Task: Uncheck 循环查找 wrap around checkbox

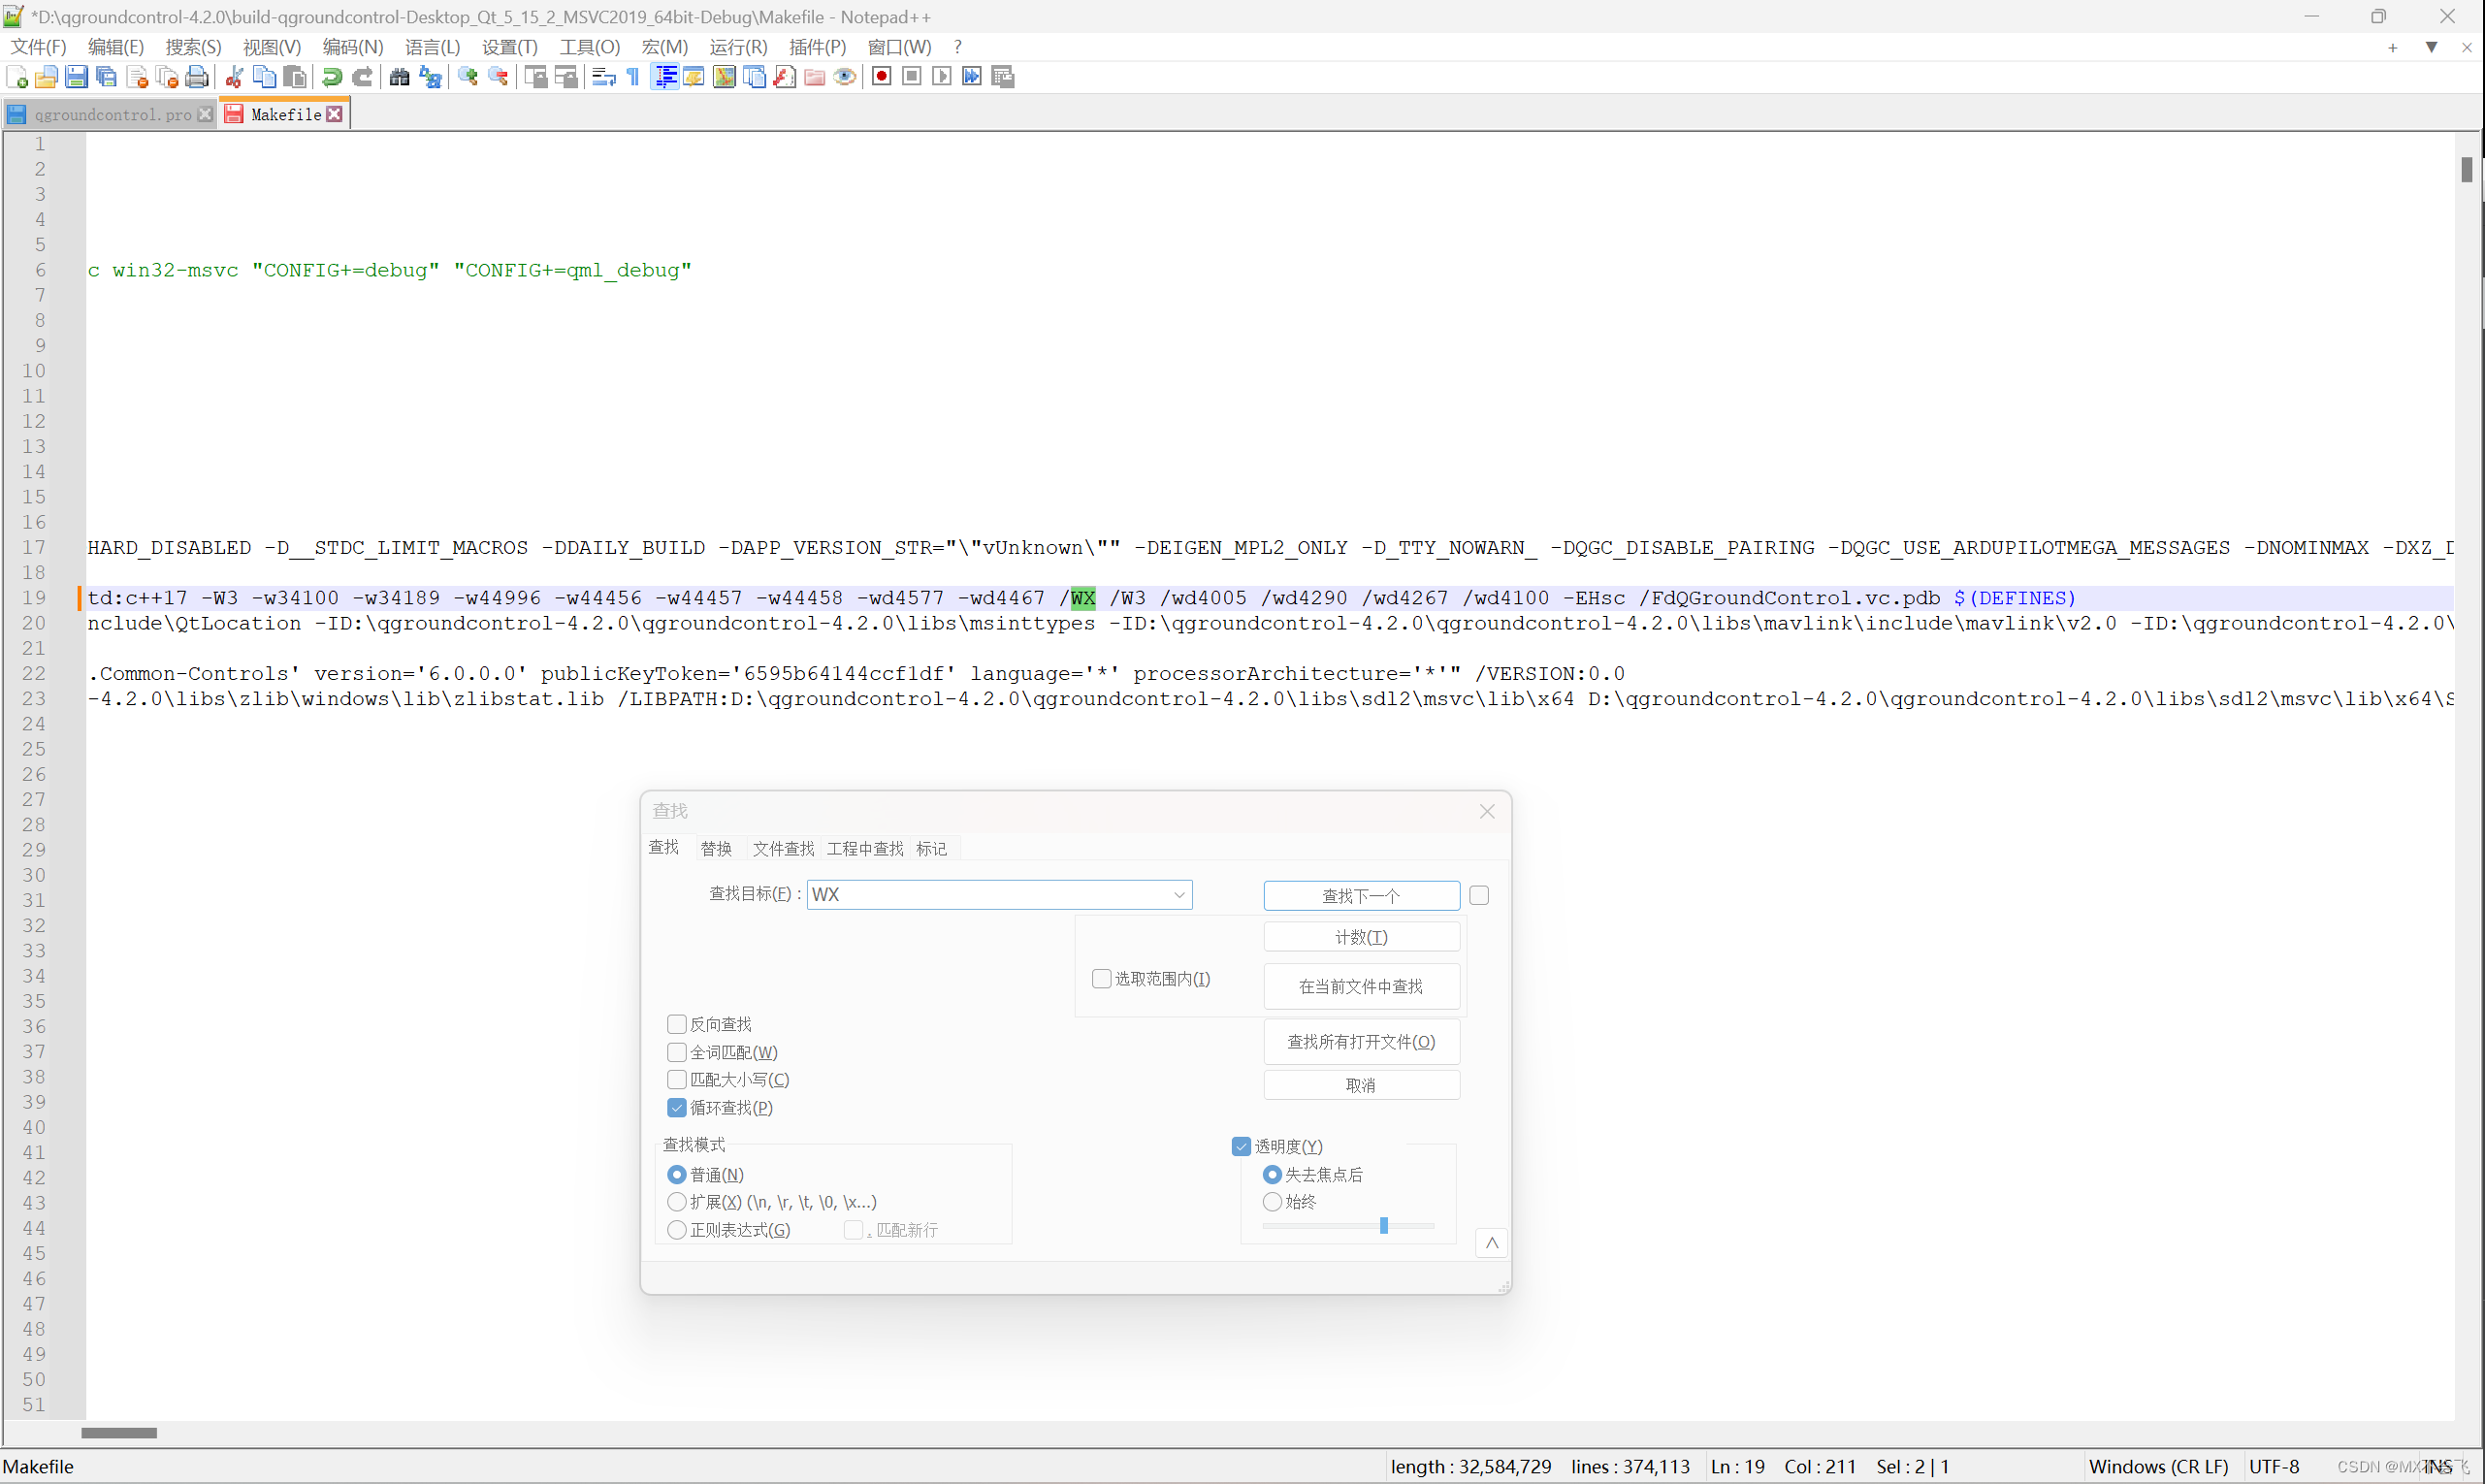Action: [677, 1108]
